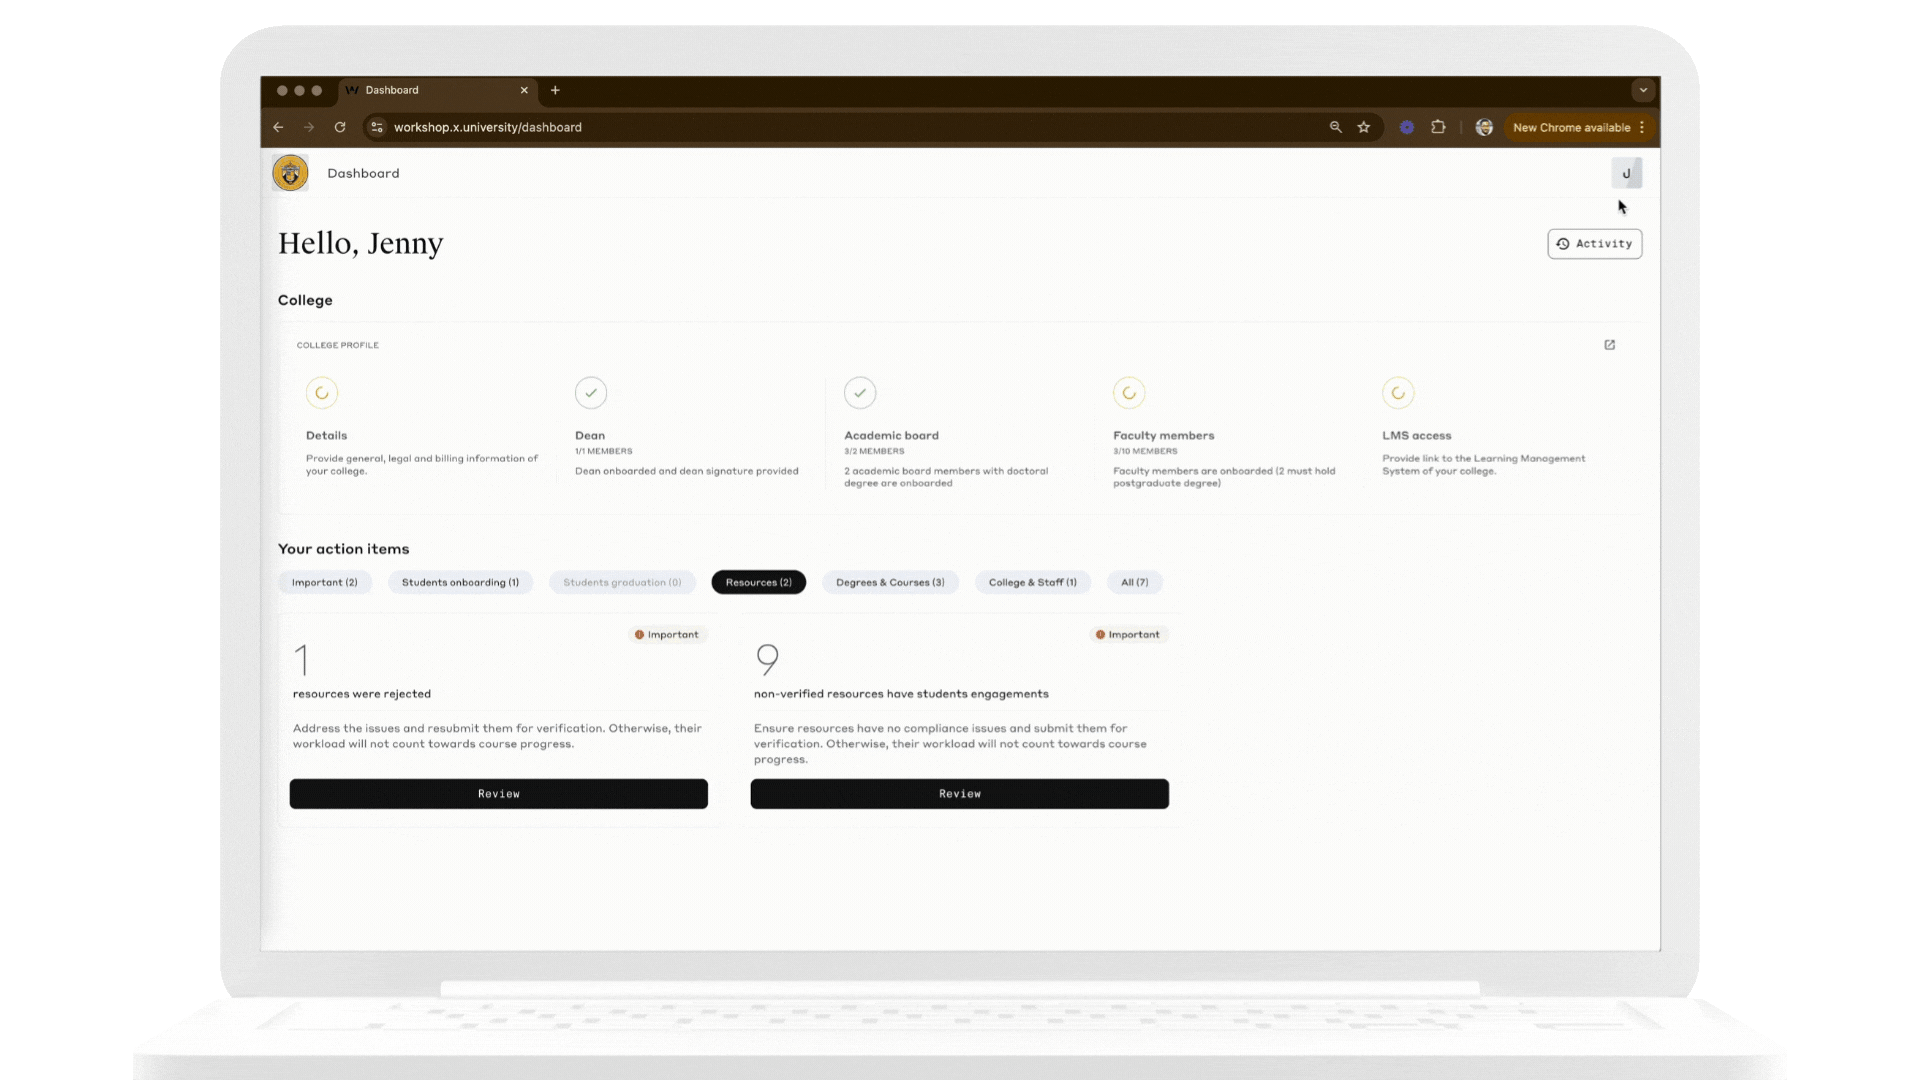Click 'Your action items' heading
1920x1080 pixels.
pos(343,549)
